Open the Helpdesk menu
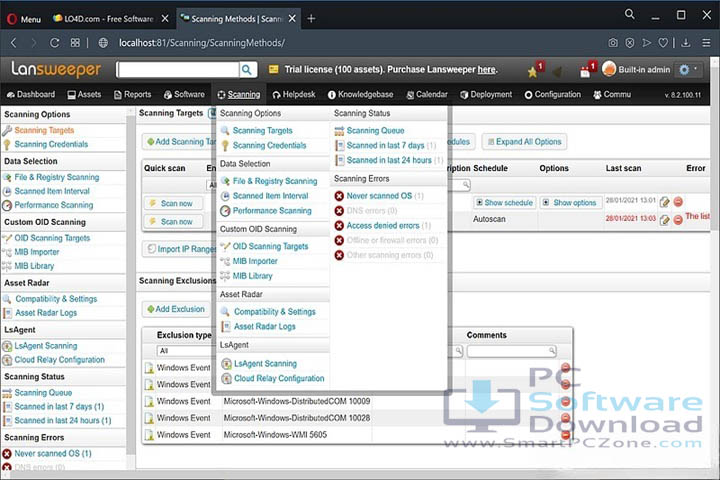Viewport: 720px width, 480px height. pyautogui.click(x=294, y=94)
